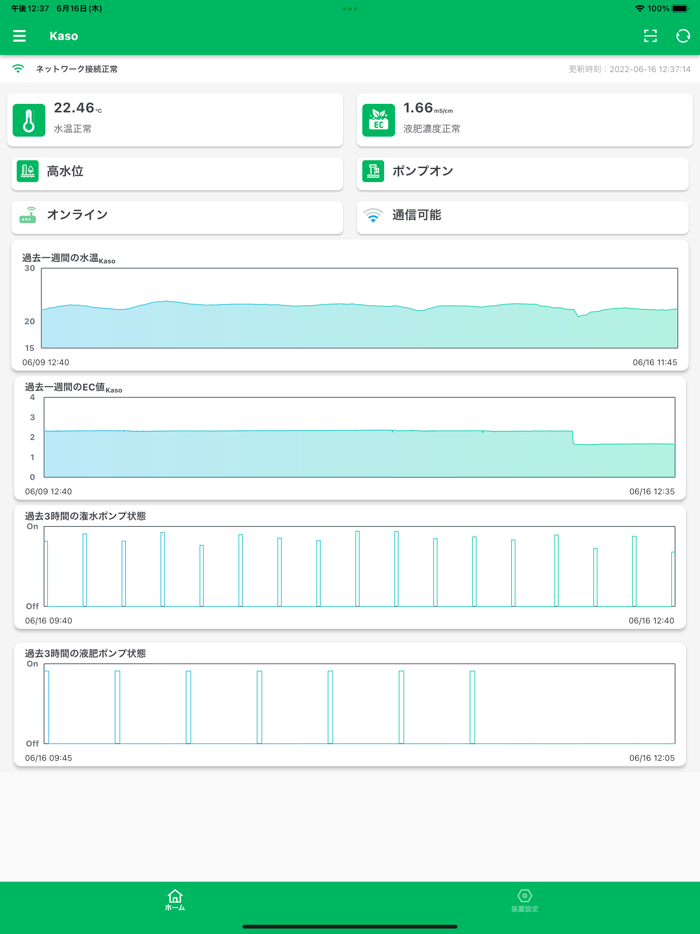This screenshot has width=700, height=934.
Task: Click inside the weekly water temperature chart
Action: coord(359,308)
